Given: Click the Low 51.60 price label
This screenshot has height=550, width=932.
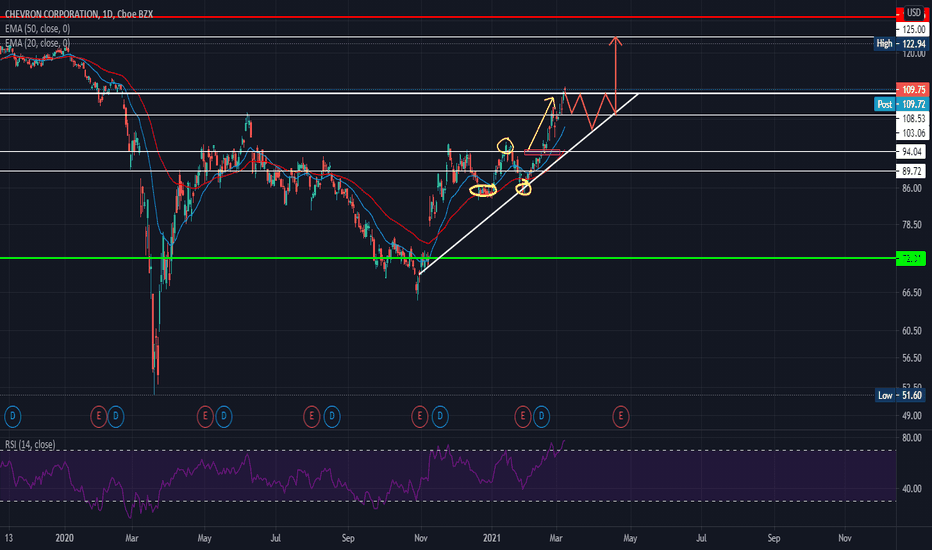Looking at the screenshot, I should coord(901,395).
